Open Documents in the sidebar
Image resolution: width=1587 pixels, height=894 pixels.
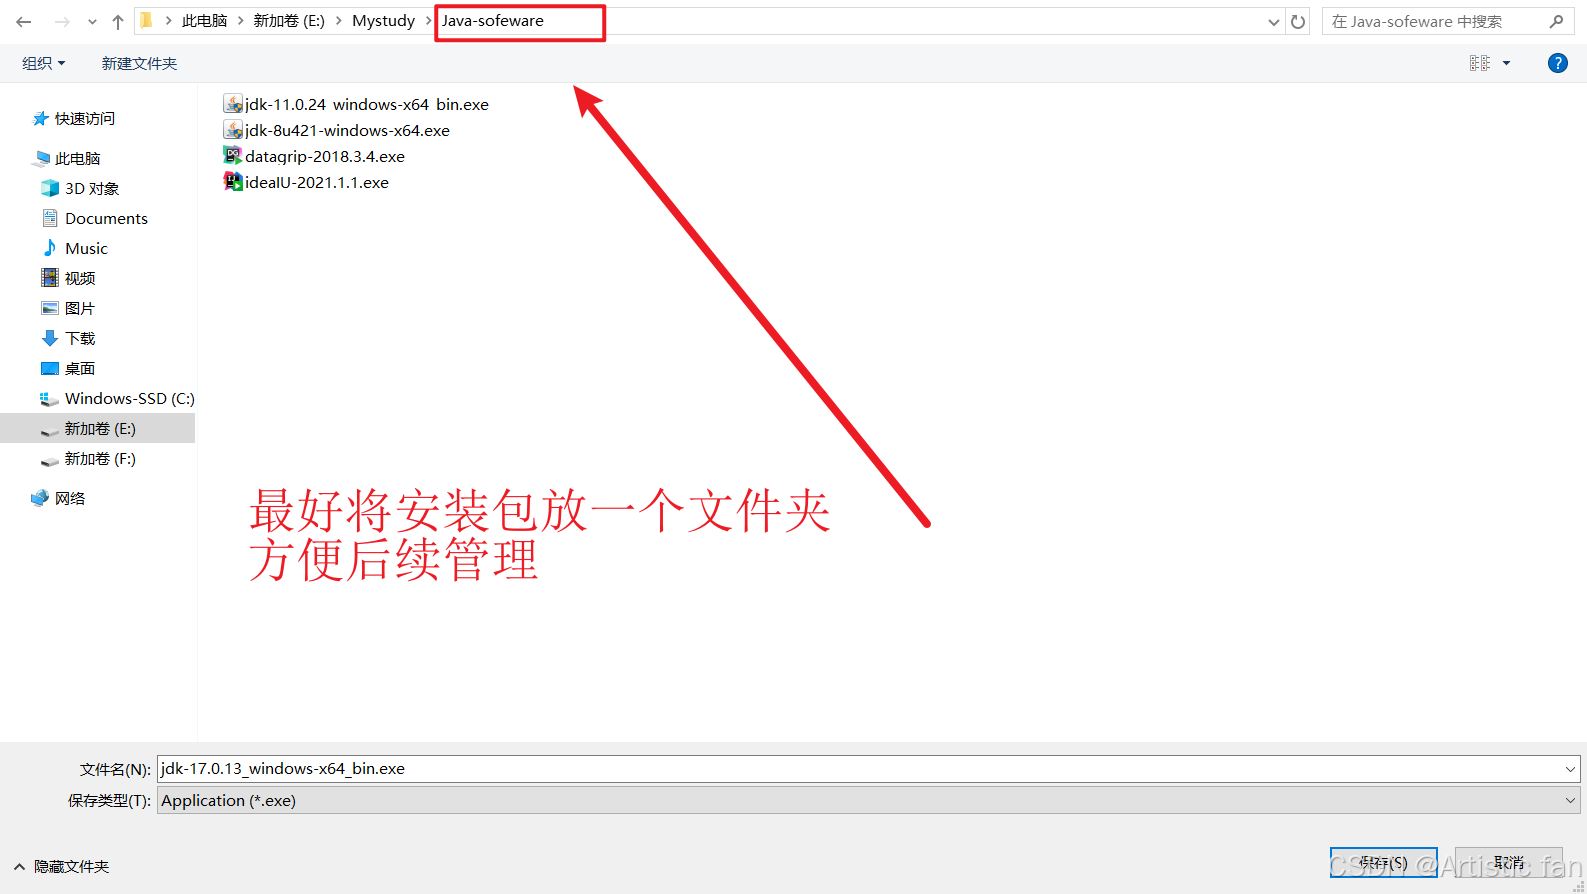(x=106, y=218)
